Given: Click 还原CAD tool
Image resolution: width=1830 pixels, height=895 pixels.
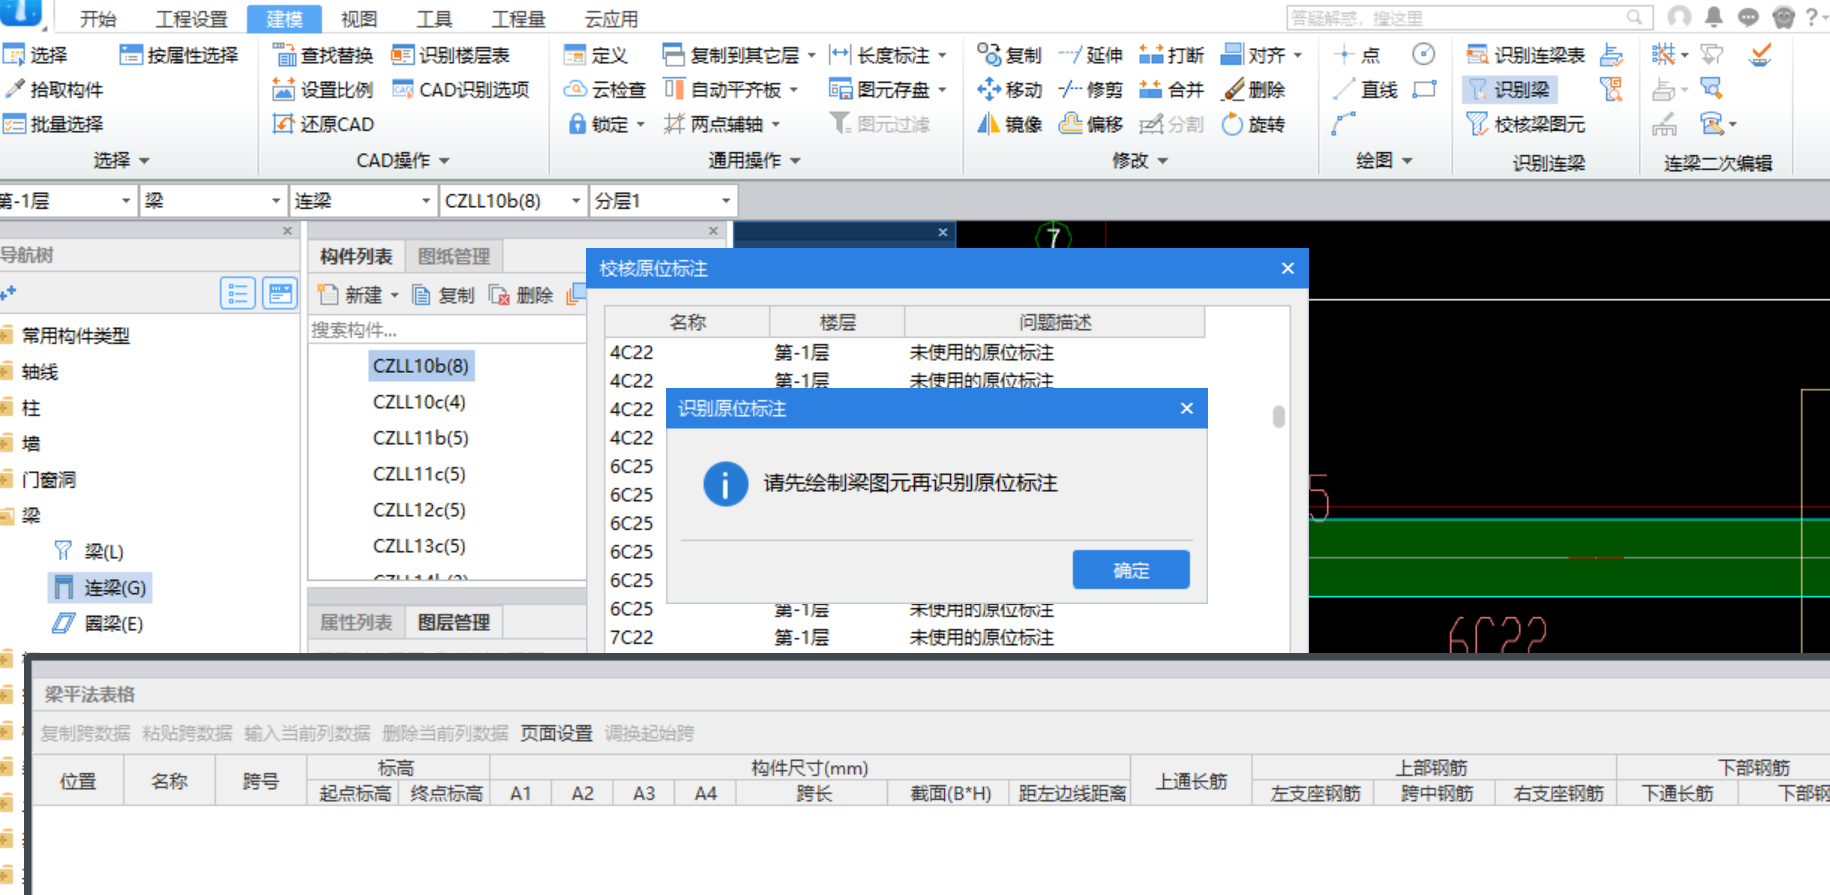Looking at the screenshot, I should point(324,124).
